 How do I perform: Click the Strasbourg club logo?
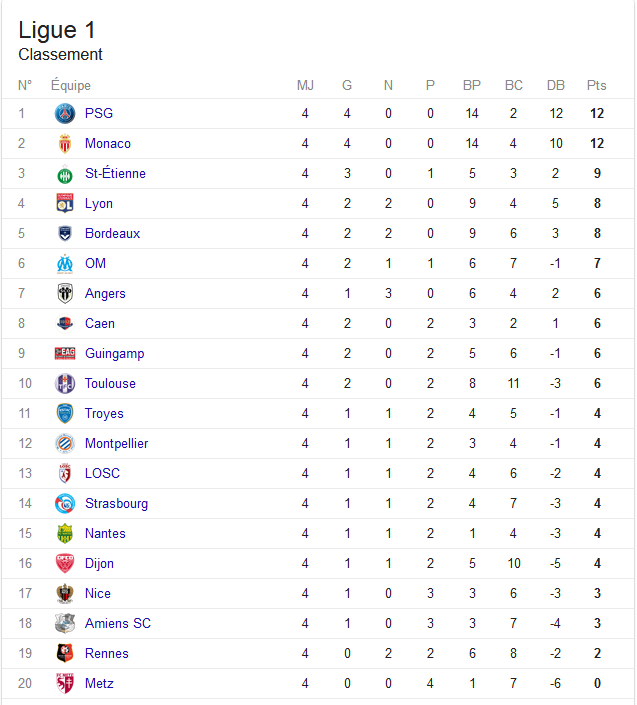tap(65, 504)
